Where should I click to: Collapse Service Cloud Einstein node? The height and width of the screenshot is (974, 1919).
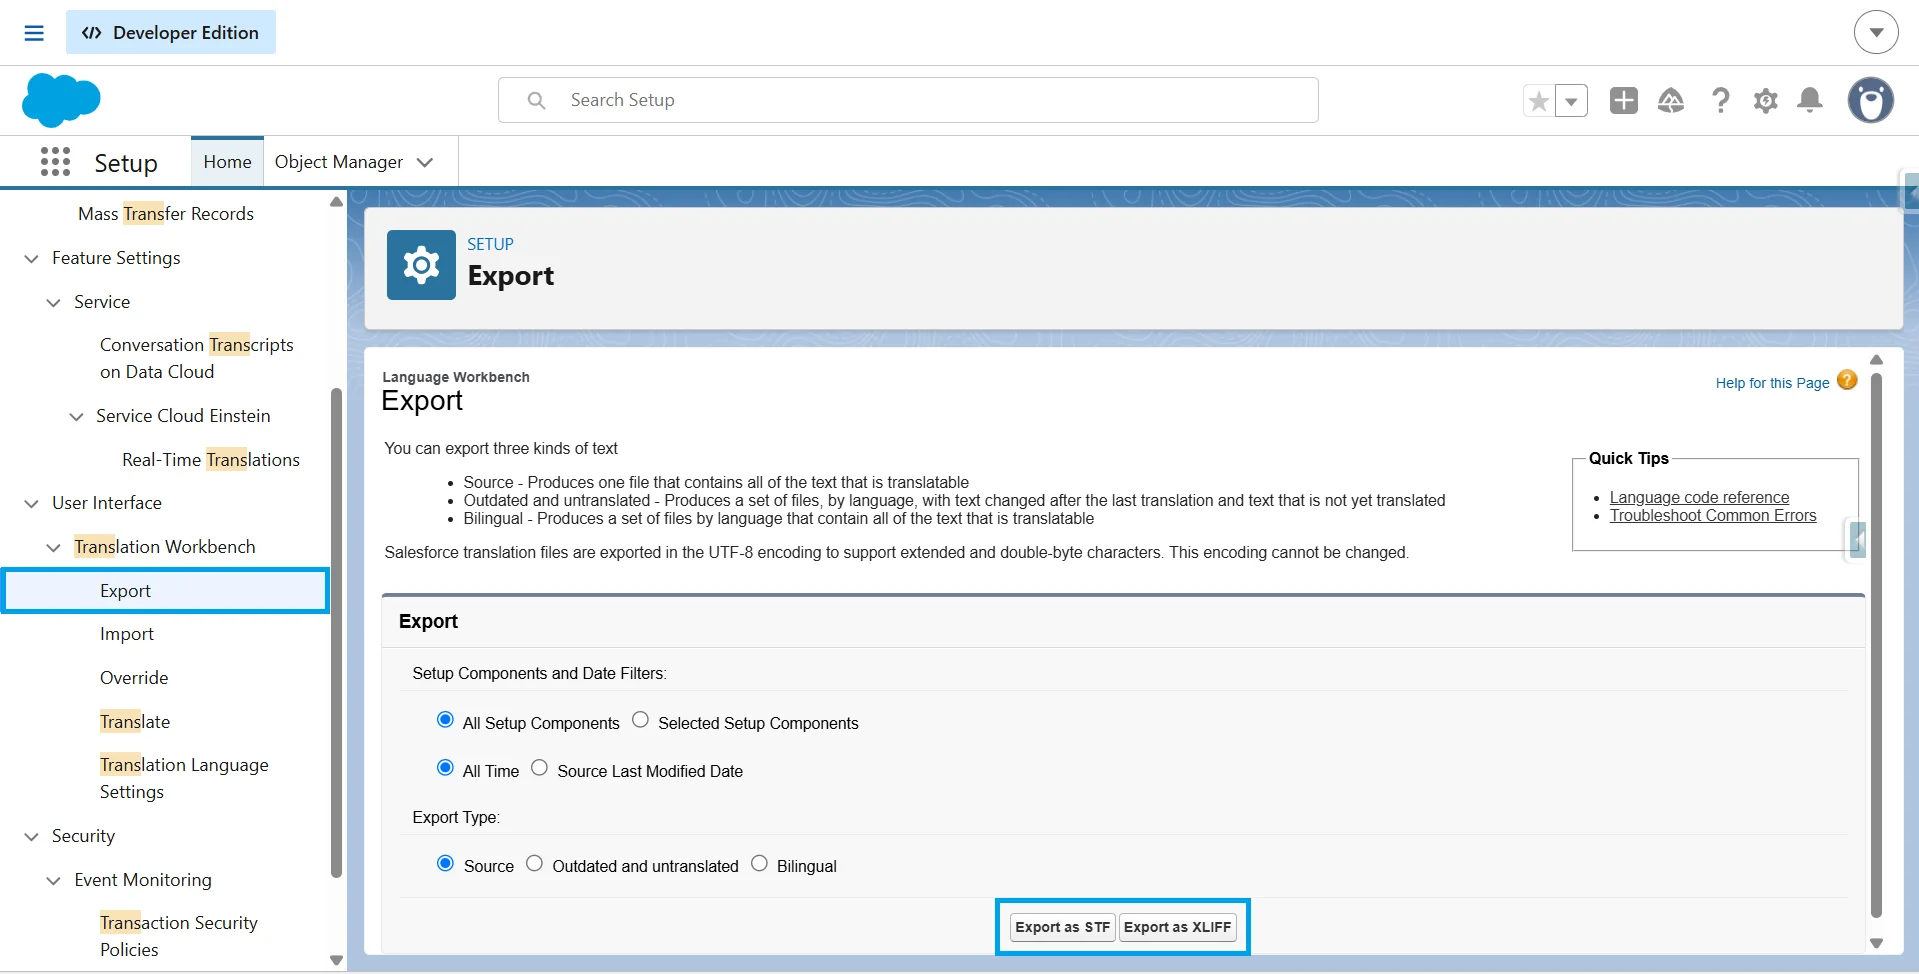coord(76,417)
